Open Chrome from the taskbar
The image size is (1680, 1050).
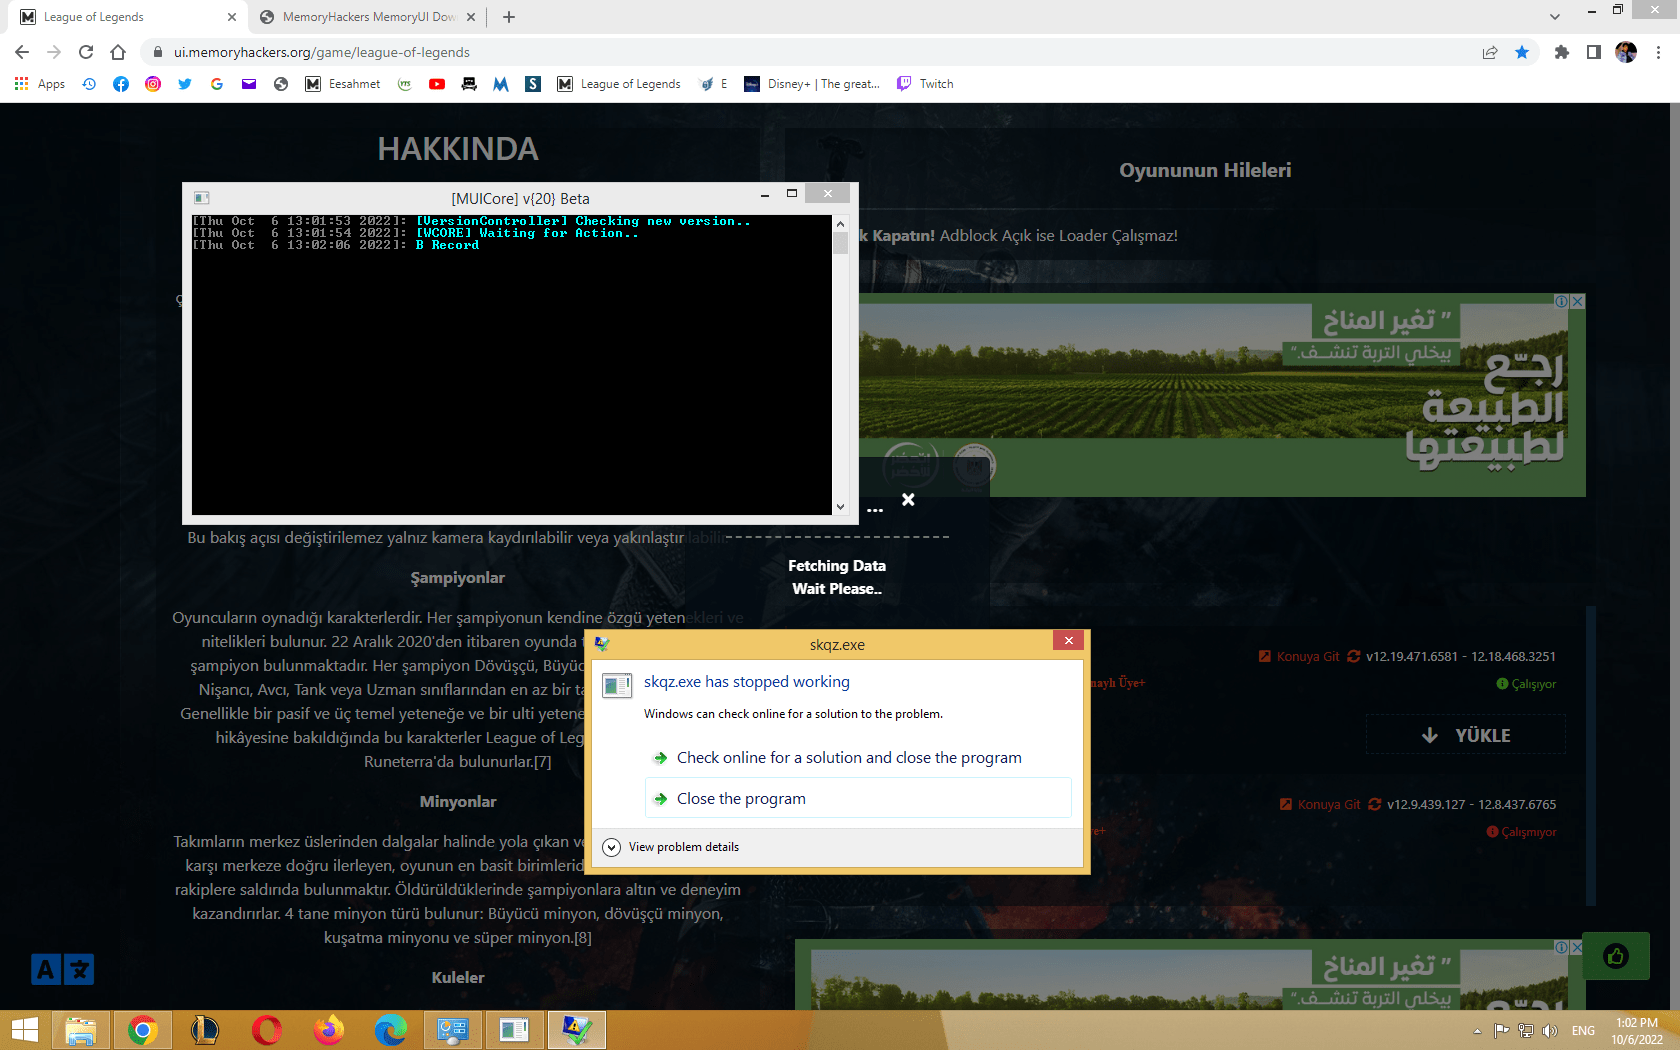tap(143, 1030)
